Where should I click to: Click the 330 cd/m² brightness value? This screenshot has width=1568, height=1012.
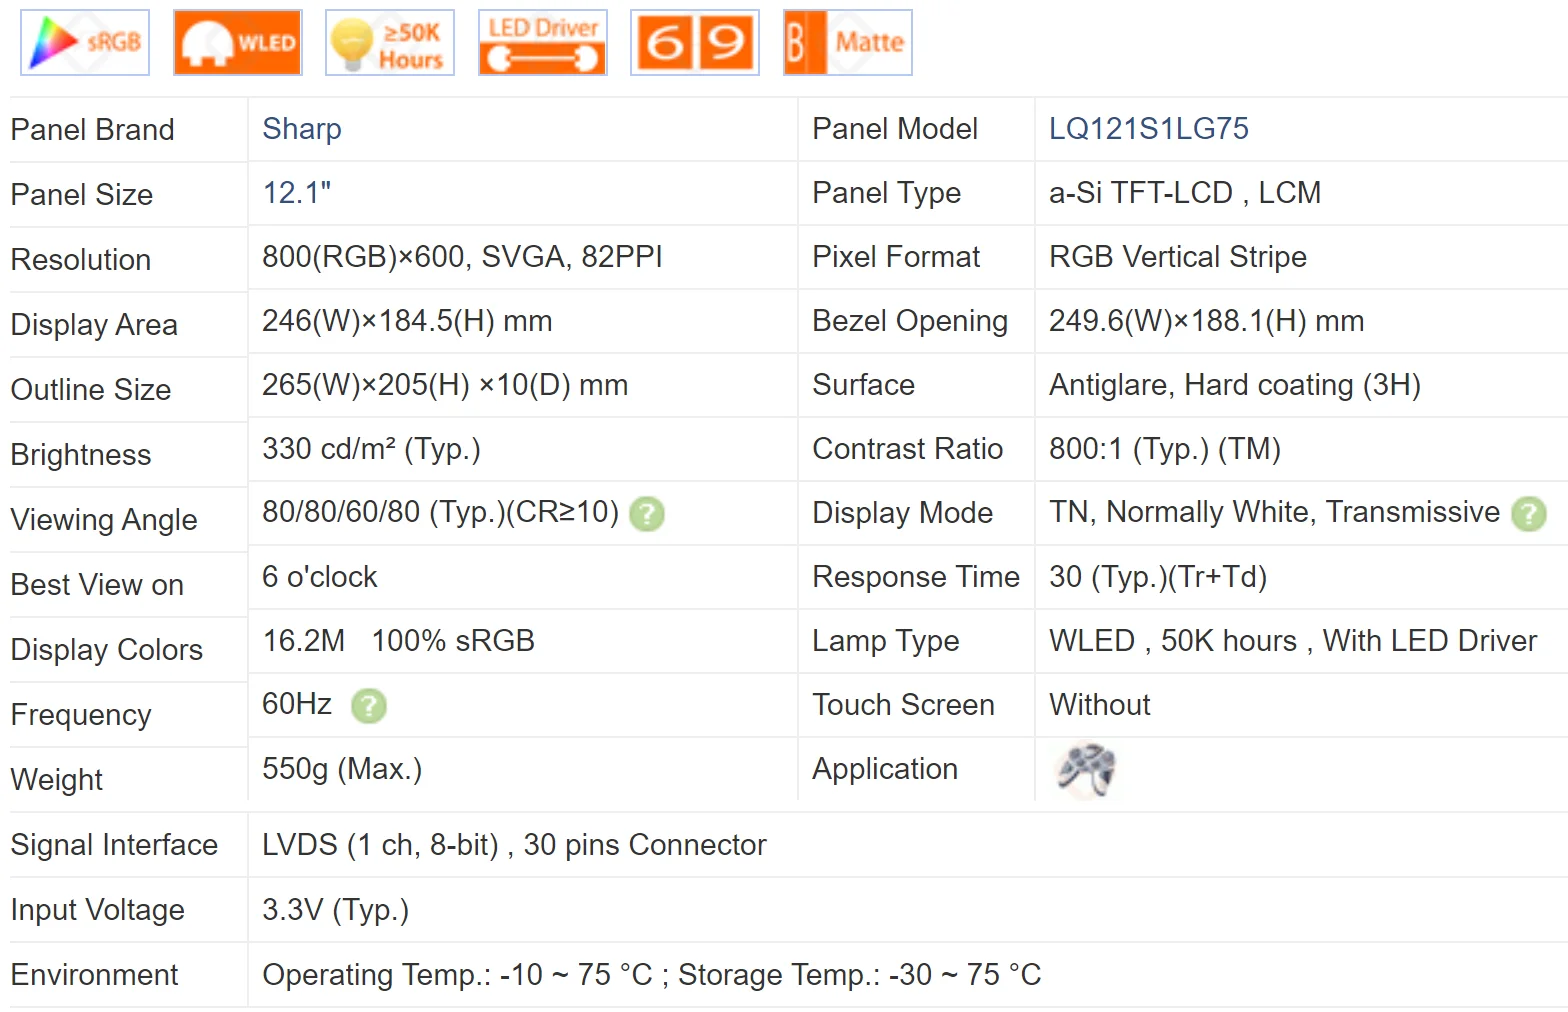(x=370, y=449)
